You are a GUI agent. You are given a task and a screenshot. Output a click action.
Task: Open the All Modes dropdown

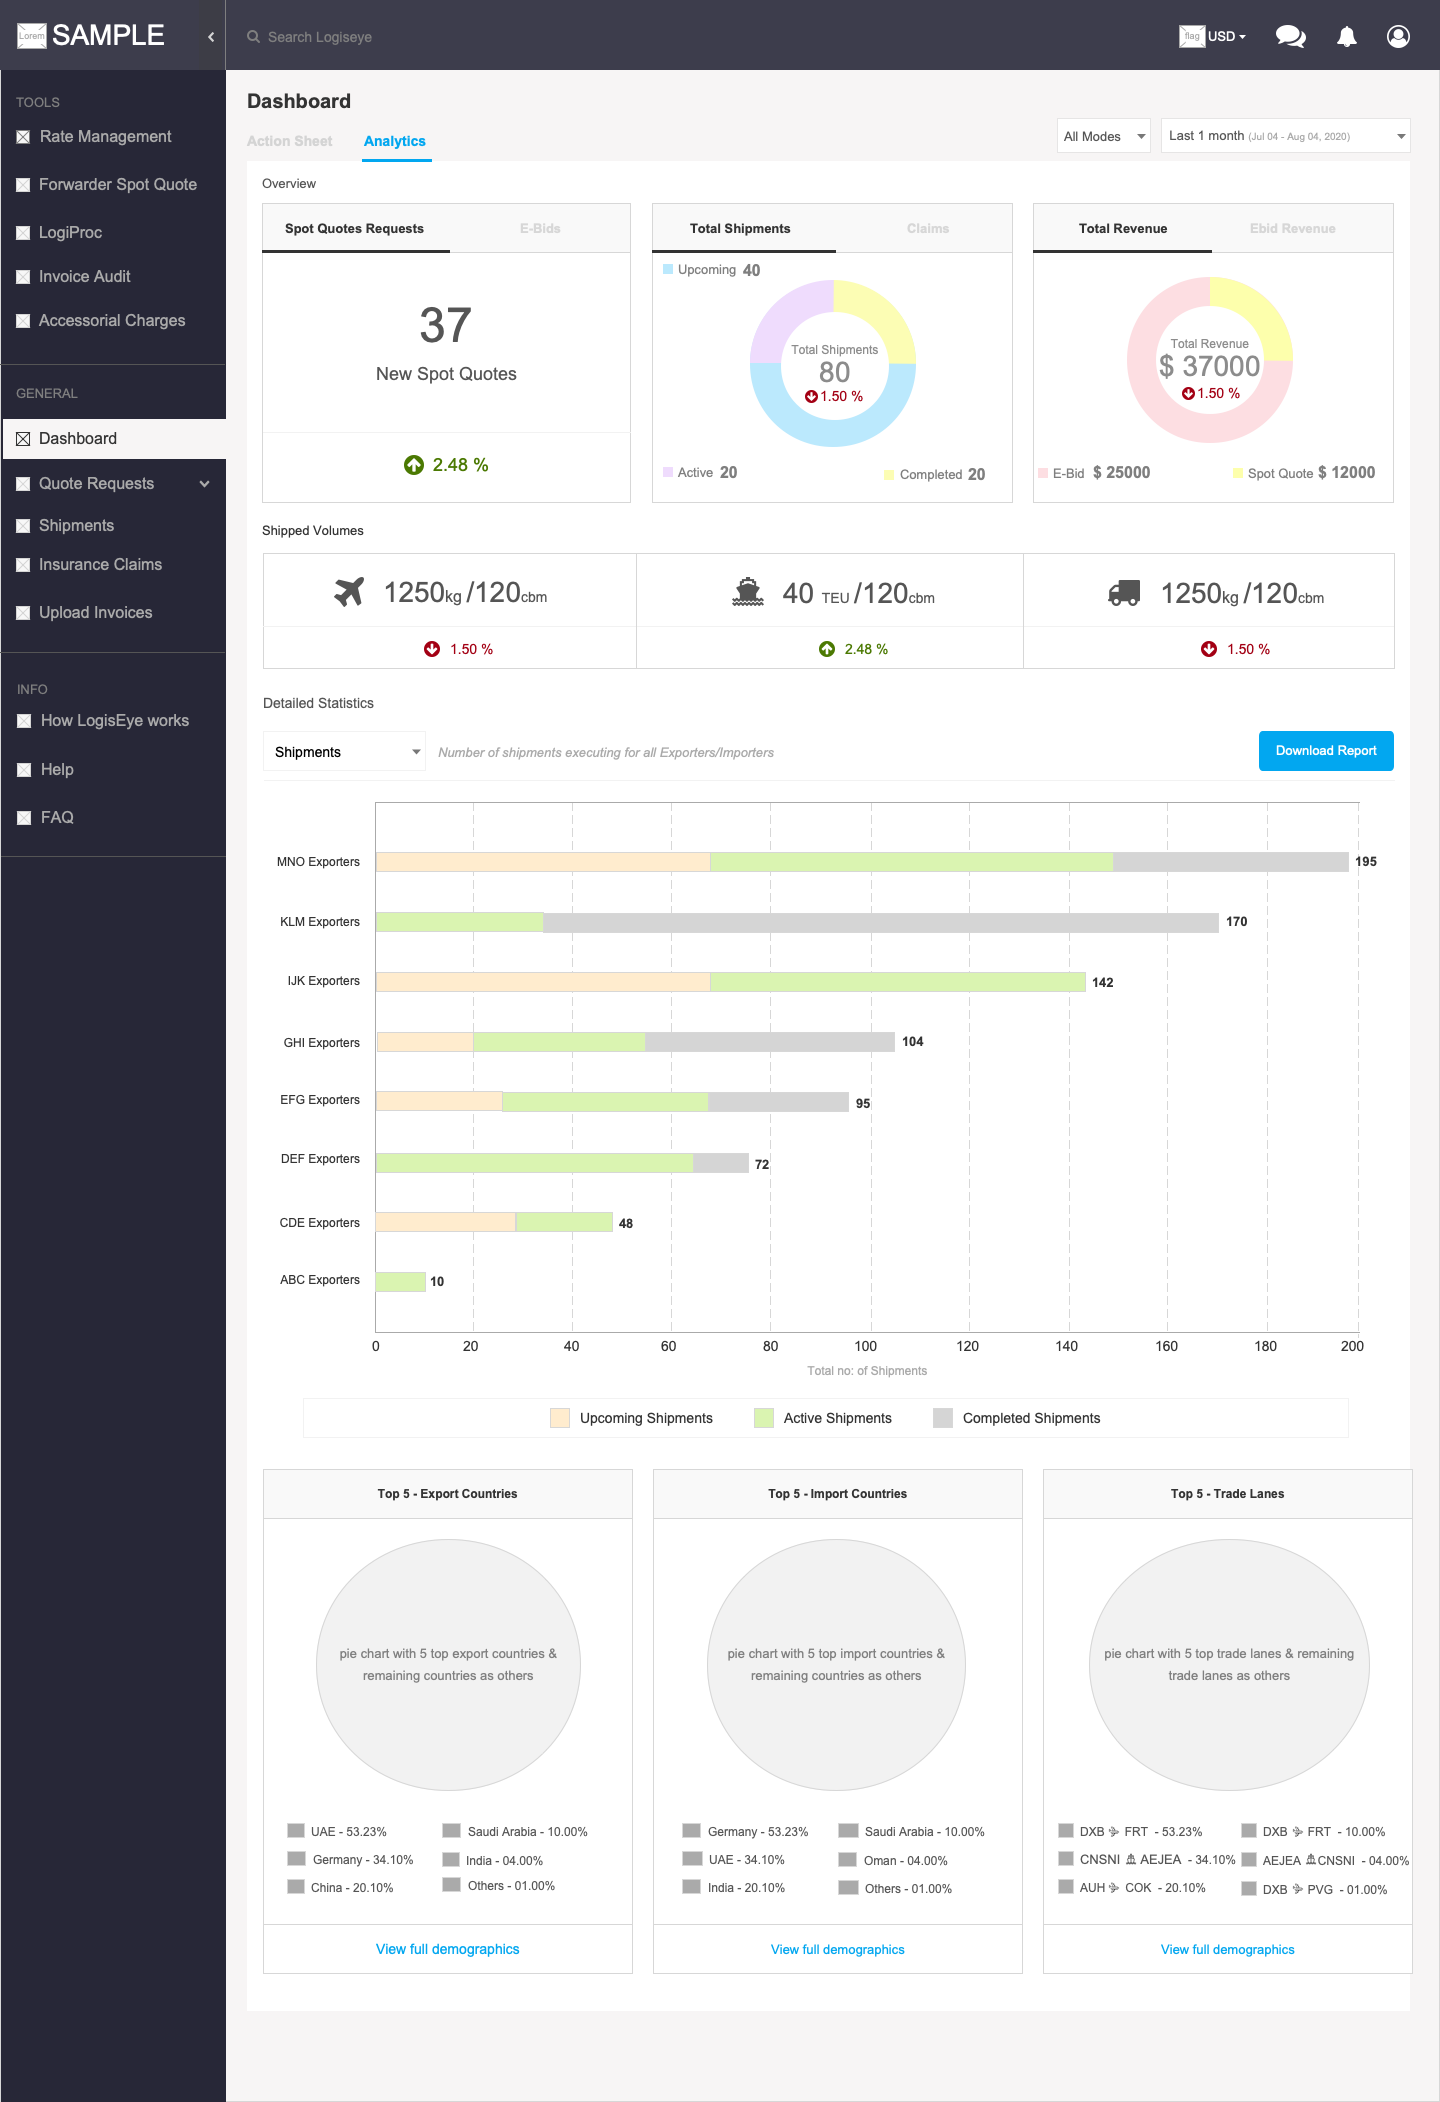point(1104,136)
